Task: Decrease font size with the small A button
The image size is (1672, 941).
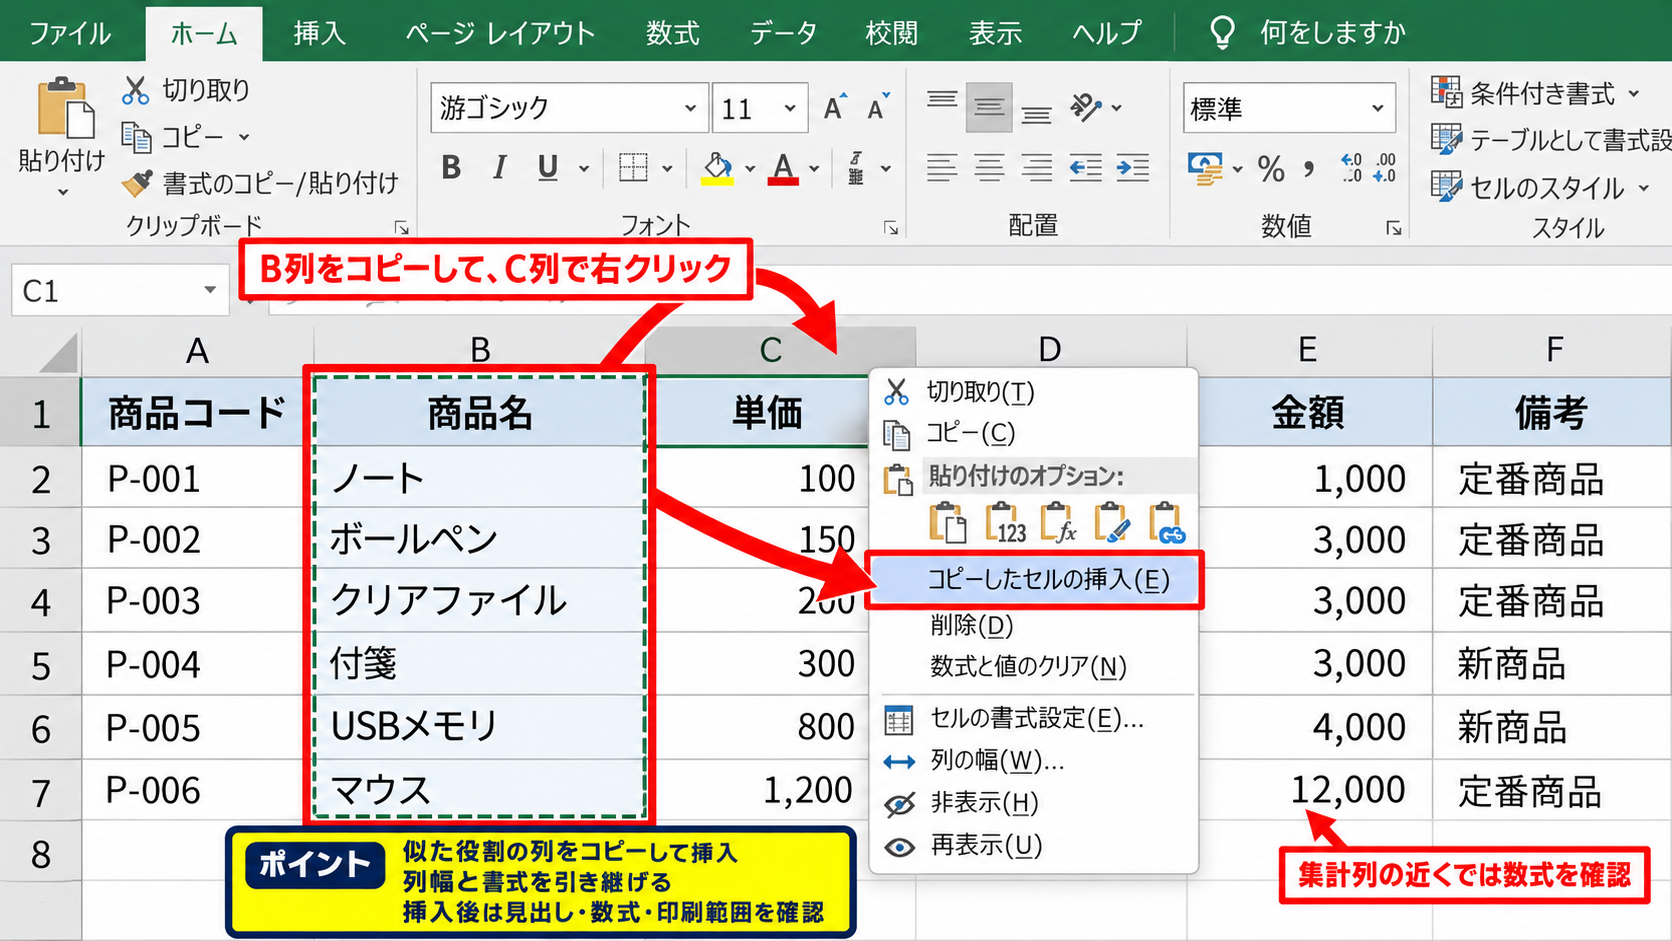Action: coord(878,107)
